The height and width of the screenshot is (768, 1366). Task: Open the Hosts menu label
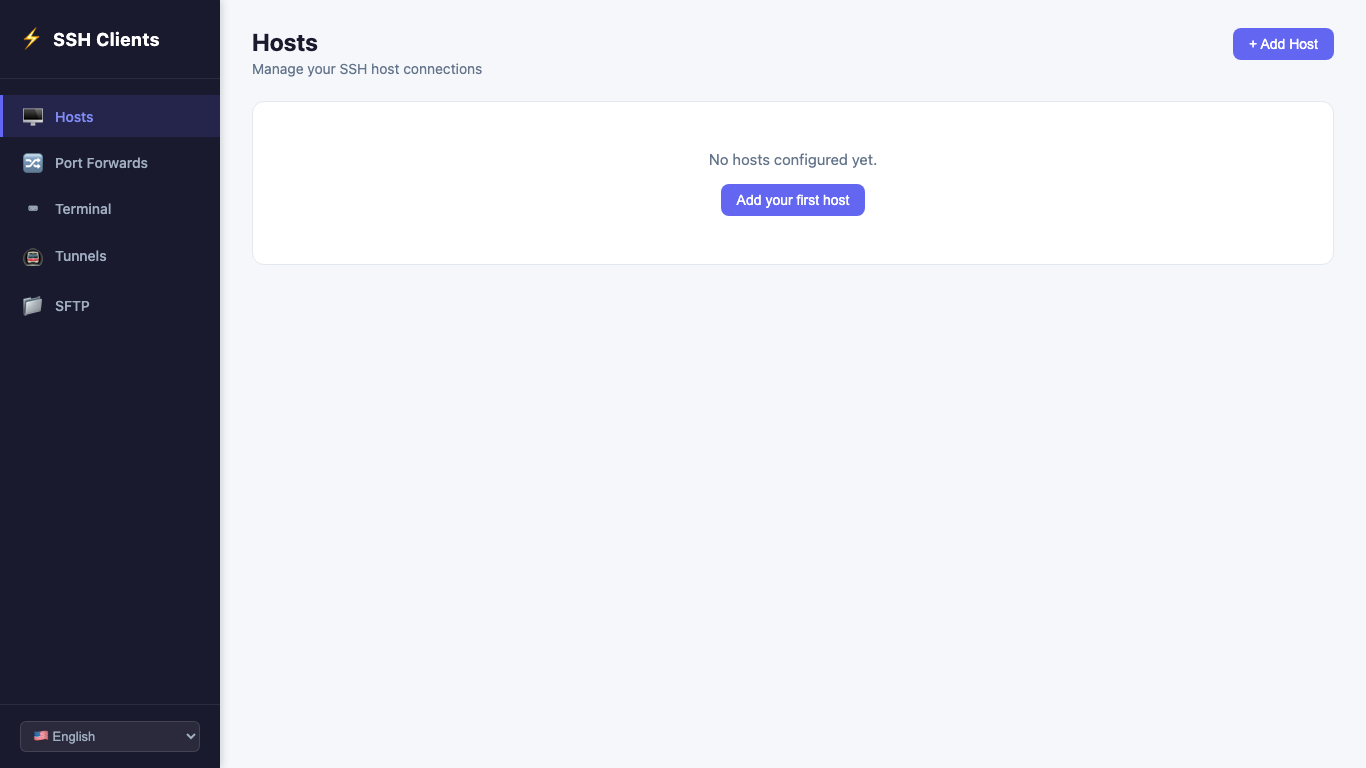point(74,117)
